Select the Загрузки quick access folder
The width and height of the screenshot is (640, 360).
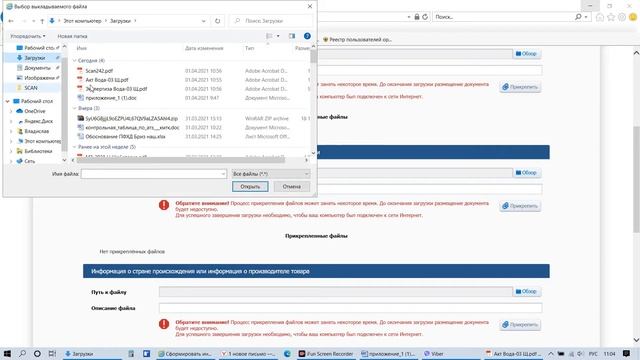click(x=34, y=58)
